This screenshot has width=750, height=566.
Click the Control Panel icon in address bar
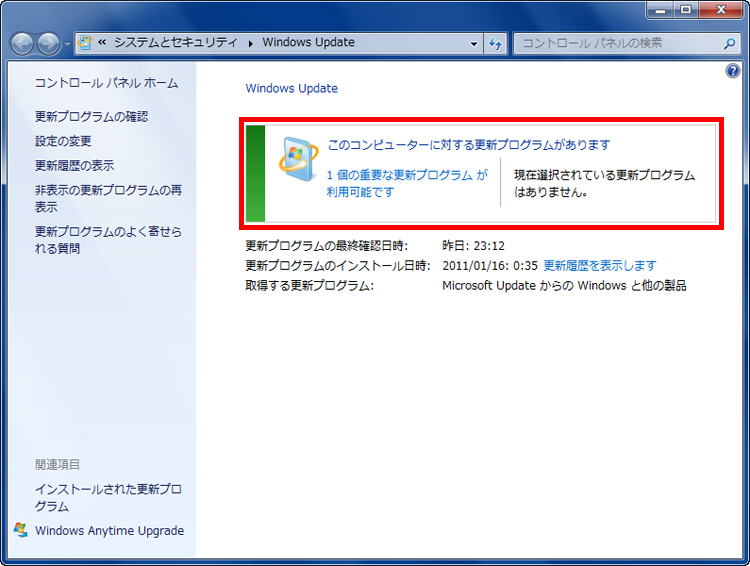pyautogui.click(x=85, y=43)
